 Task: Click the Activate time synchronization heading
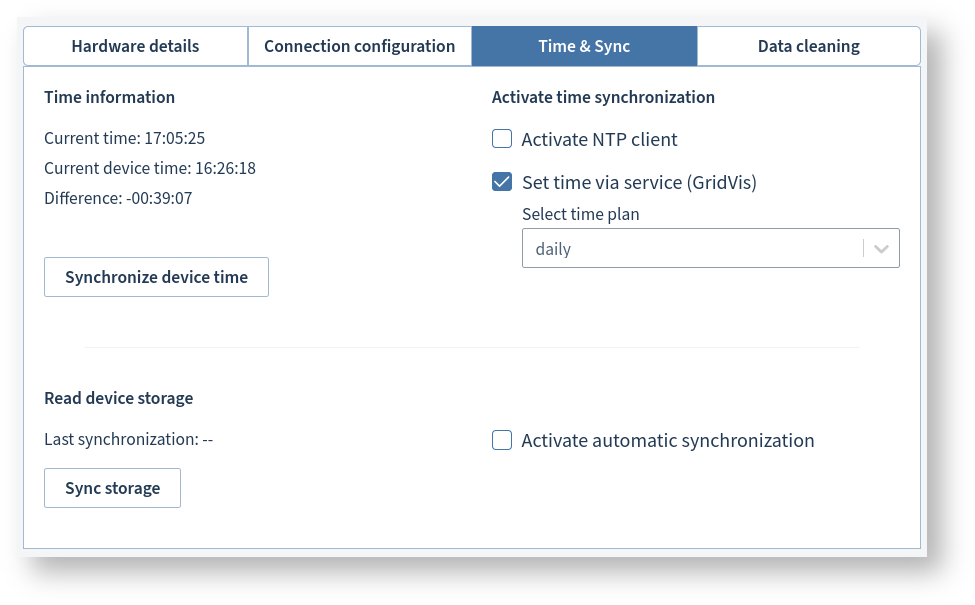click(603, 97)
